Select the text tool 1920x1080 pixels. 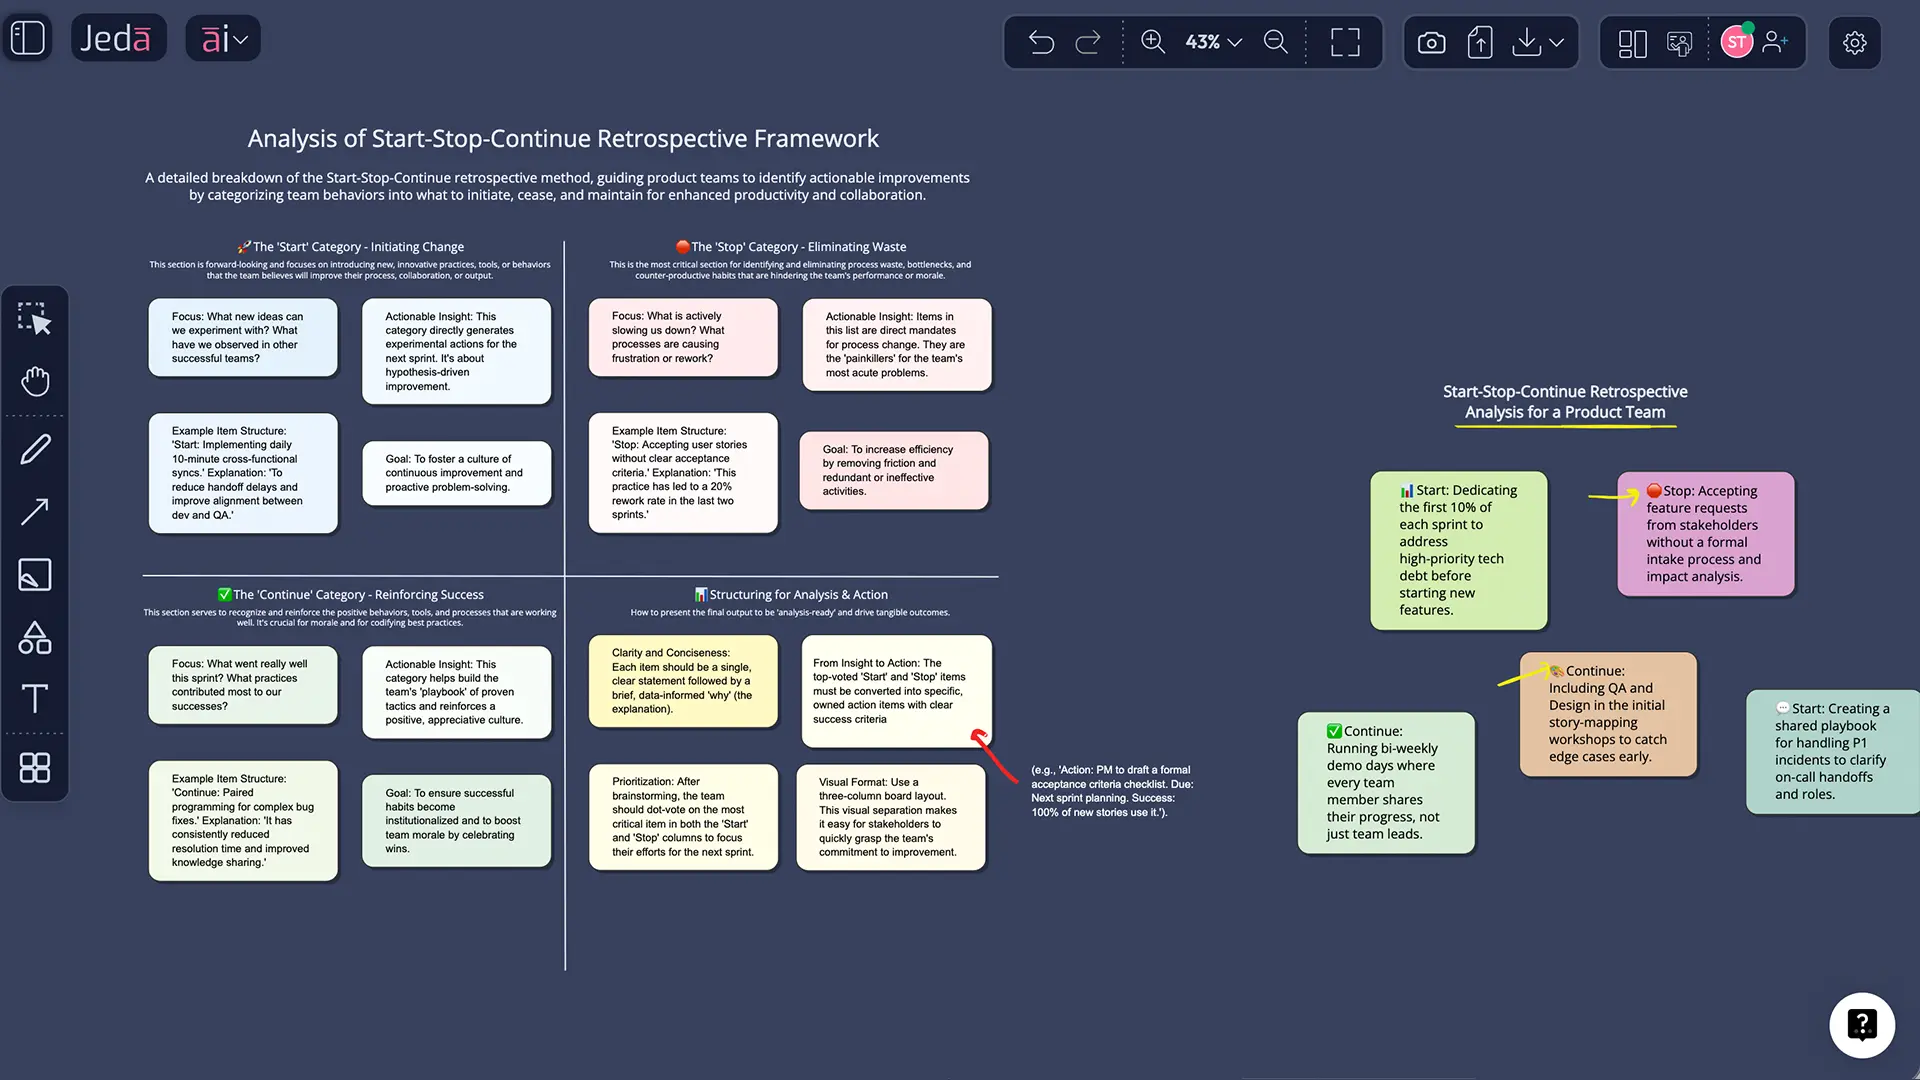coord(35,698)
